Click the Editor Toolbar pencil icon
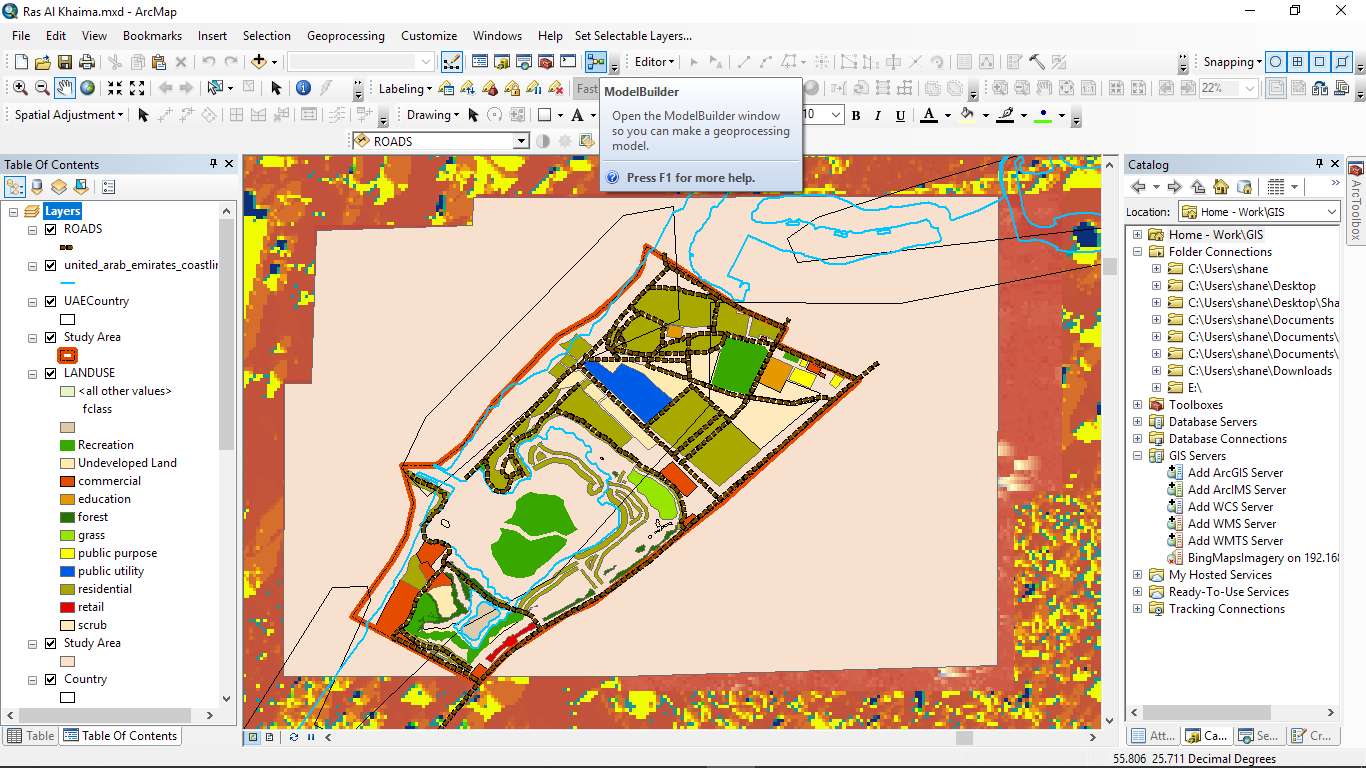The width and height of the screenshot is (1366, 768). click(451, 62)
